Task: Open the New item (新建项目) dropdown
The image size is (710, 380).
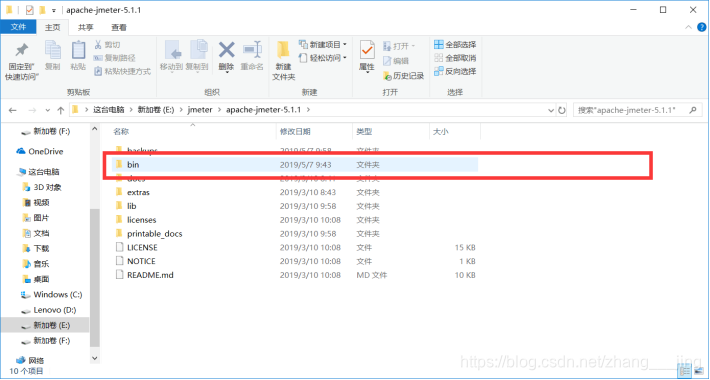Action: coord(323,45)
